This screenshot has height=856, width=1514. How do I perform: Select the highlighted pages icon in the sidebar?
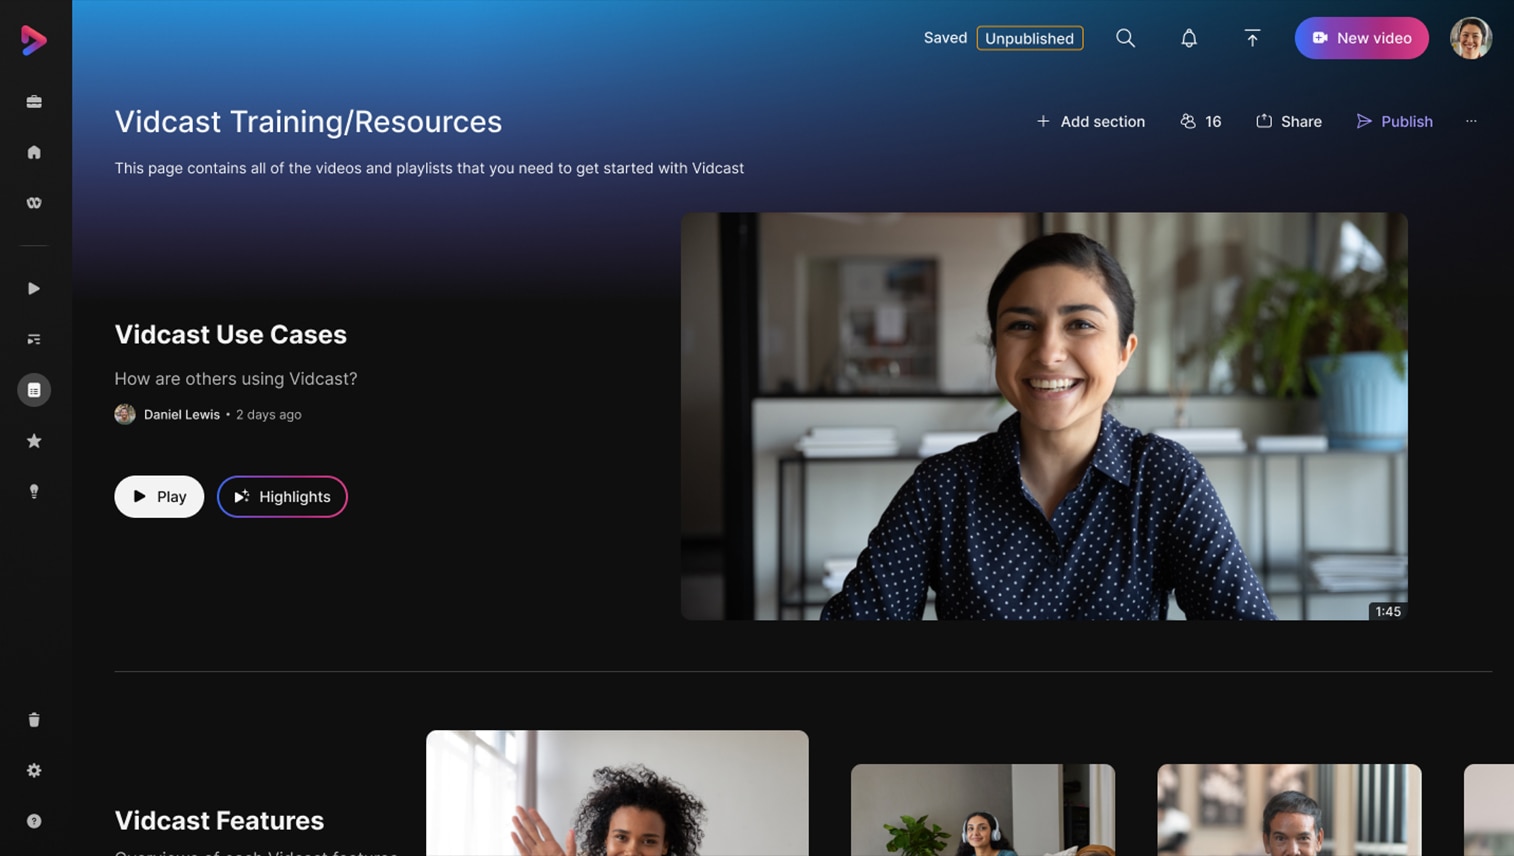(x=34, y=390)
